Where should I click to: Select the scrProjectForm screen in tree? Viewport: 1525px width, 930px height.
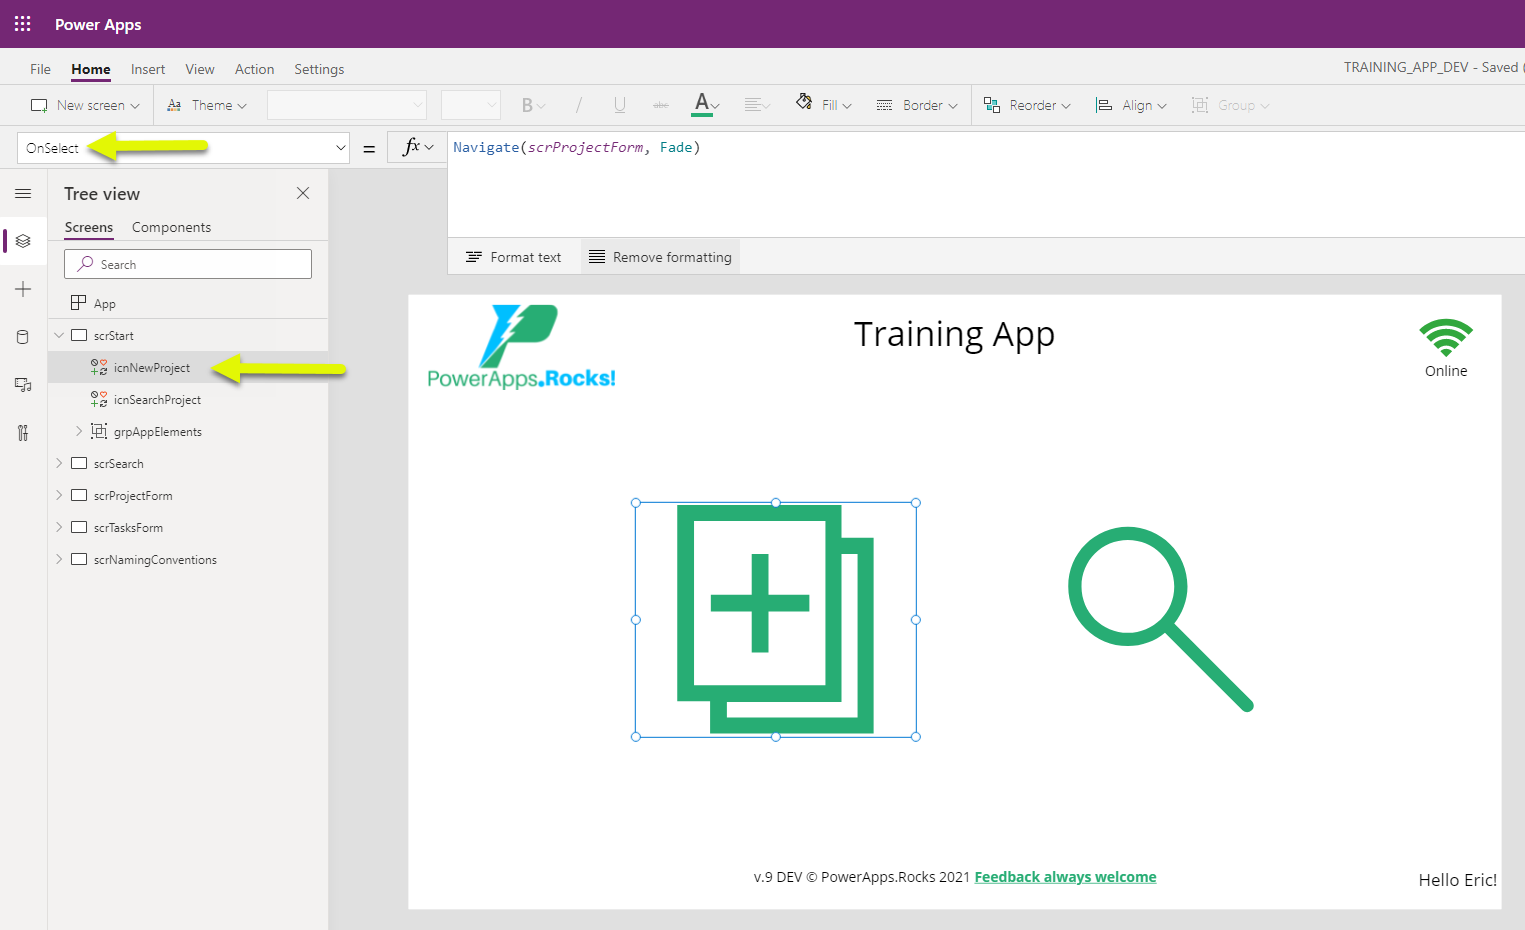(133, 496)
